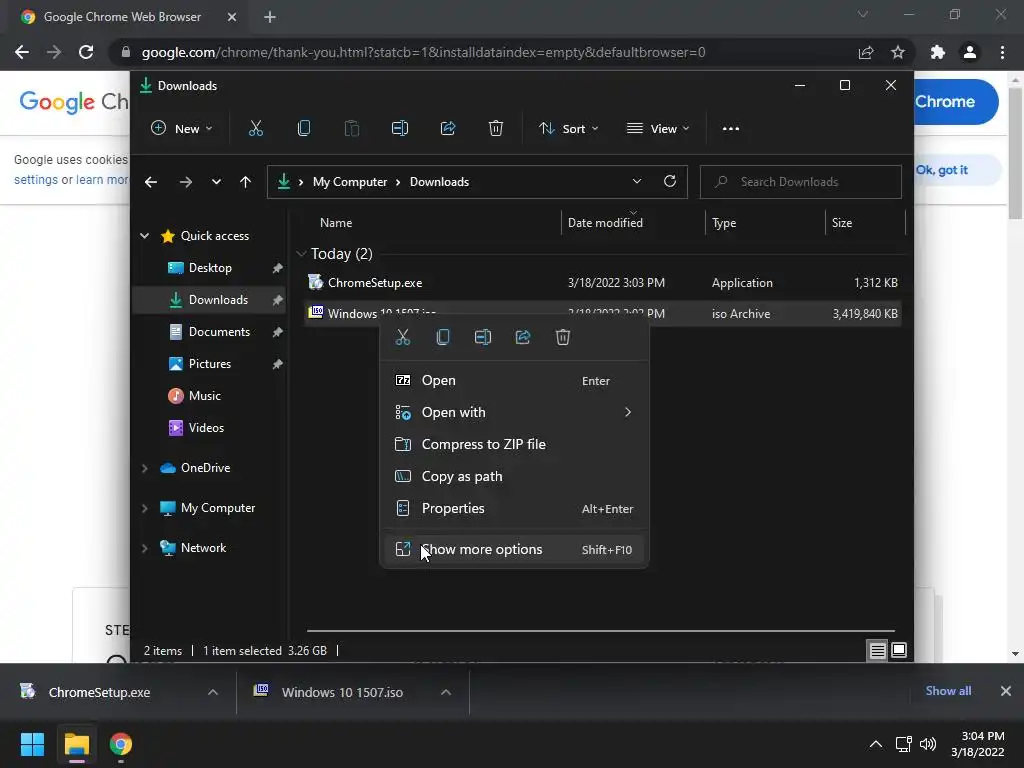Click the Cut icon in context menu

403,337
